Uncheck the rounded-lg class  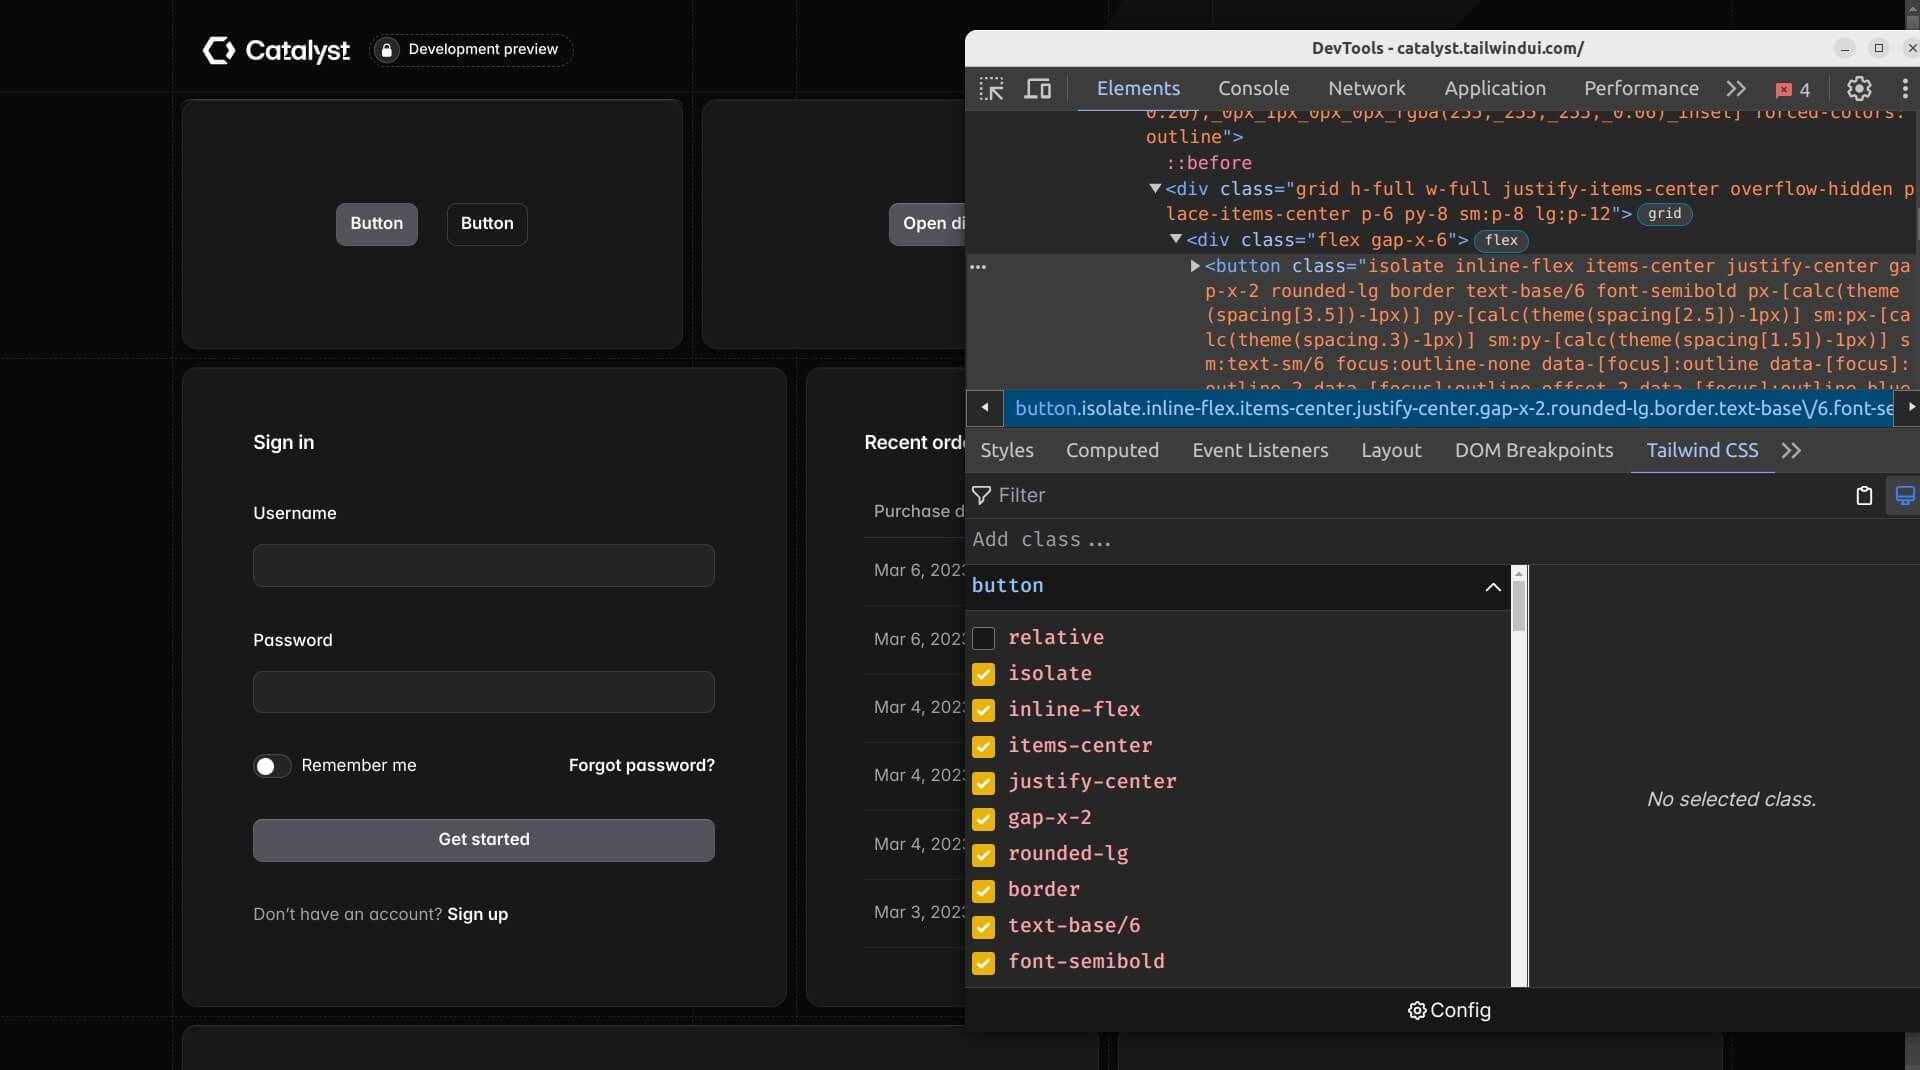pyautogui.click(x=983, y=854)
